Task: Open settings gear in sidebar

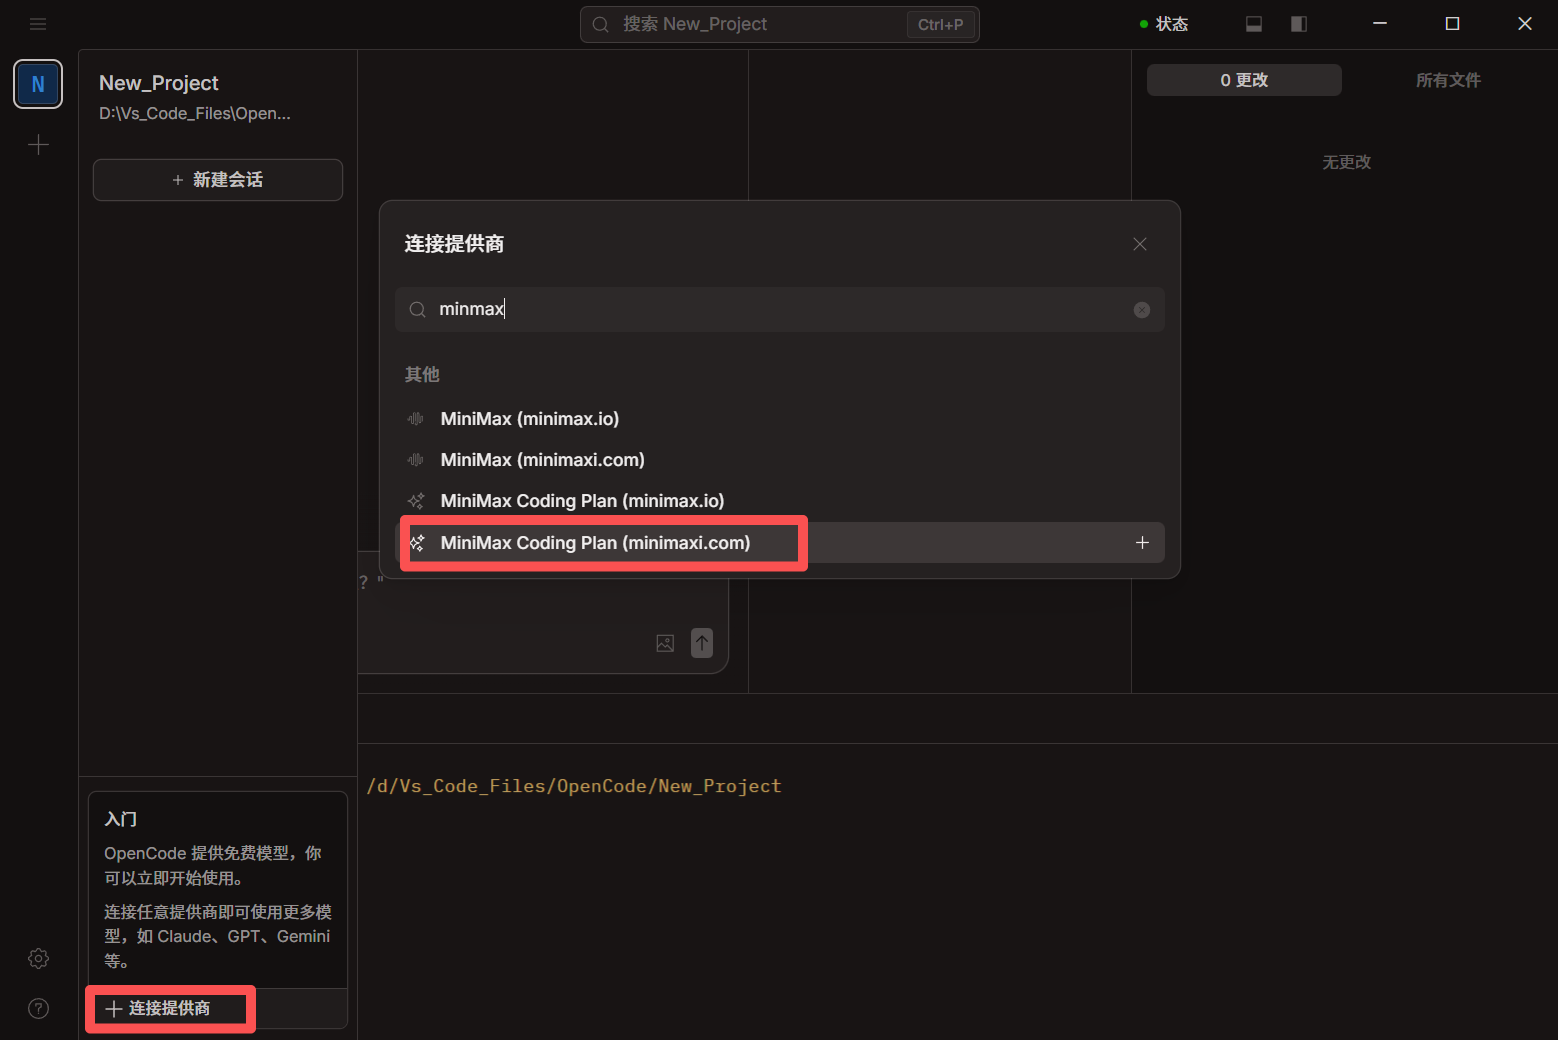Action: pyautogui.click(x=38, y=958)
